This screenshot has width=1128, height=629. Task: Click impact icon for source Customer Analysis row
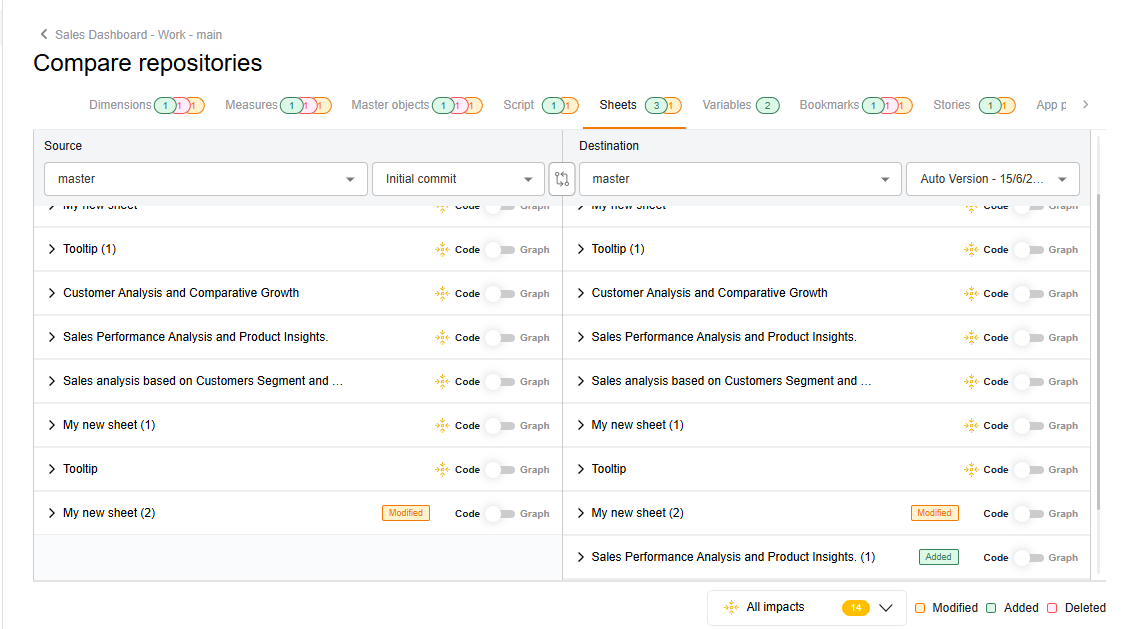coord(442,293)
